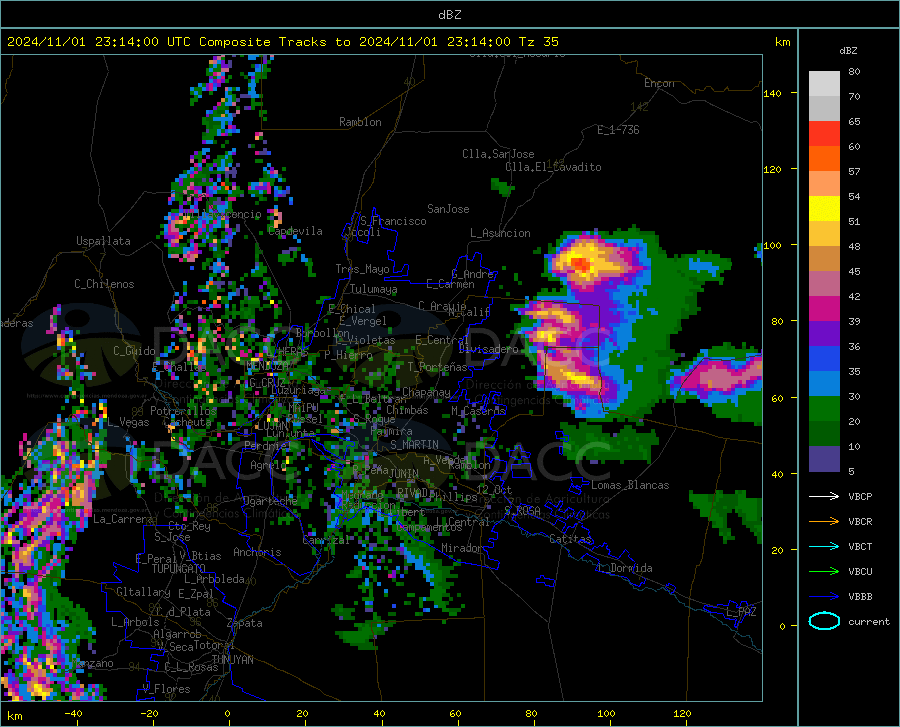Click the 'Ugarteche' map label
900x727 pixels.
(270, 501)
